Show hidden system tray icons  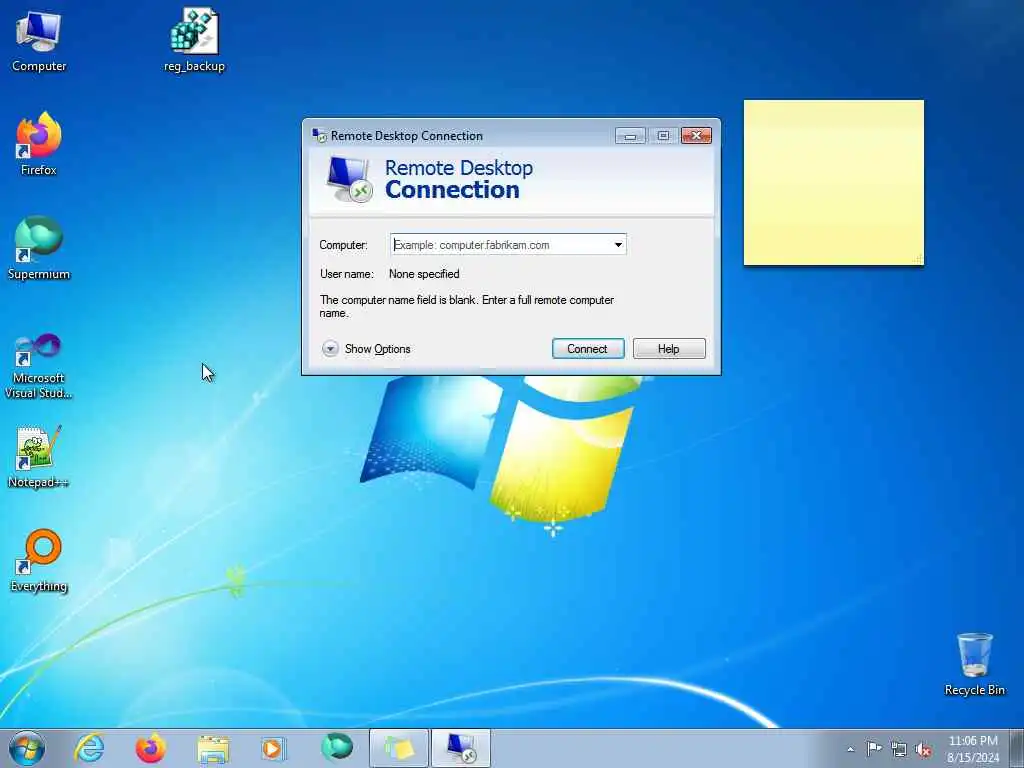click(x=850, y=749)
